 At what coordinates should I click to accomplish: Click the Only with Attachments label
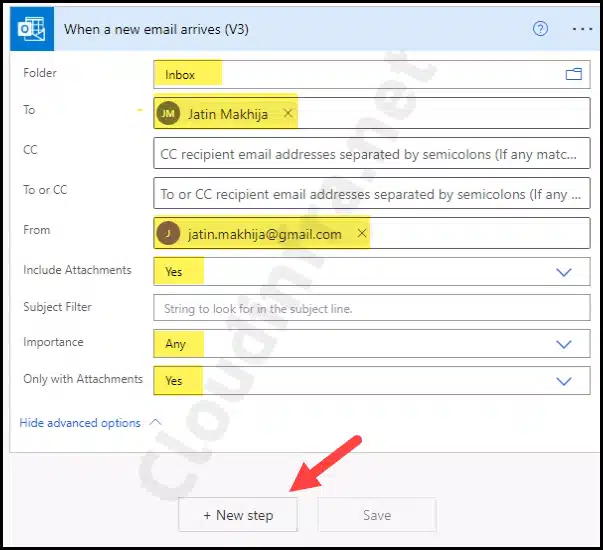tap(83, 379)
